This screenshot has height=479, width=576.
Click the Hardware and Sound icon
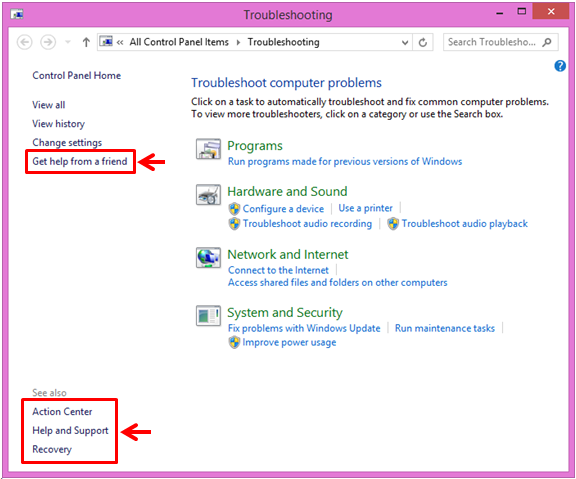click(208, 195)
